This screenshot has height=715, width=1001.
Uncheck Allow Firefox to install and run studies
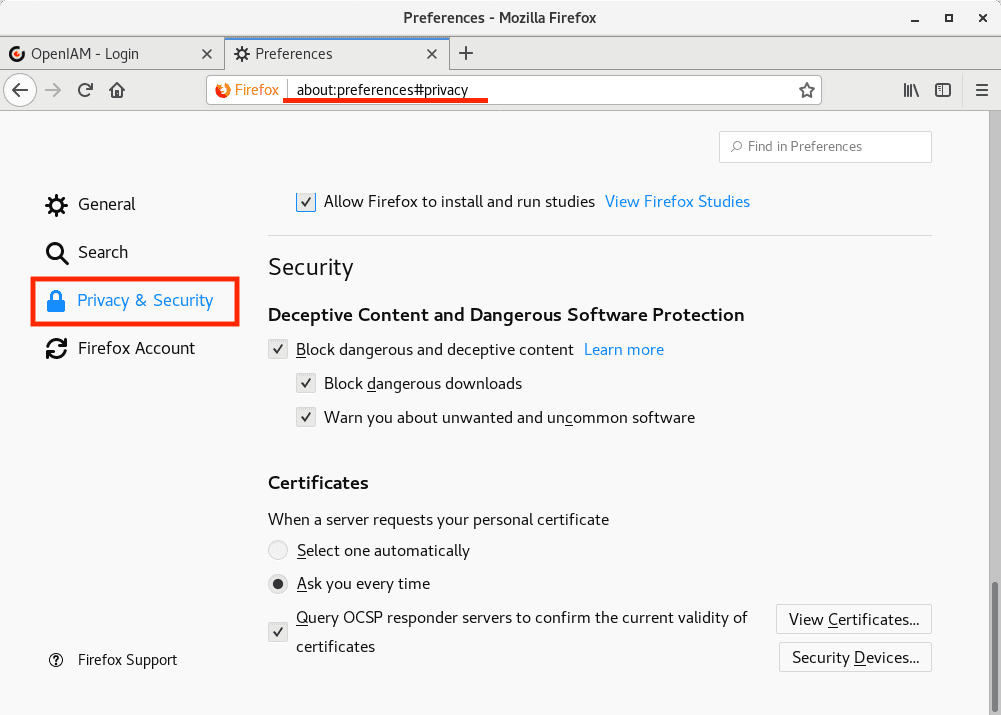click(306, 202)
